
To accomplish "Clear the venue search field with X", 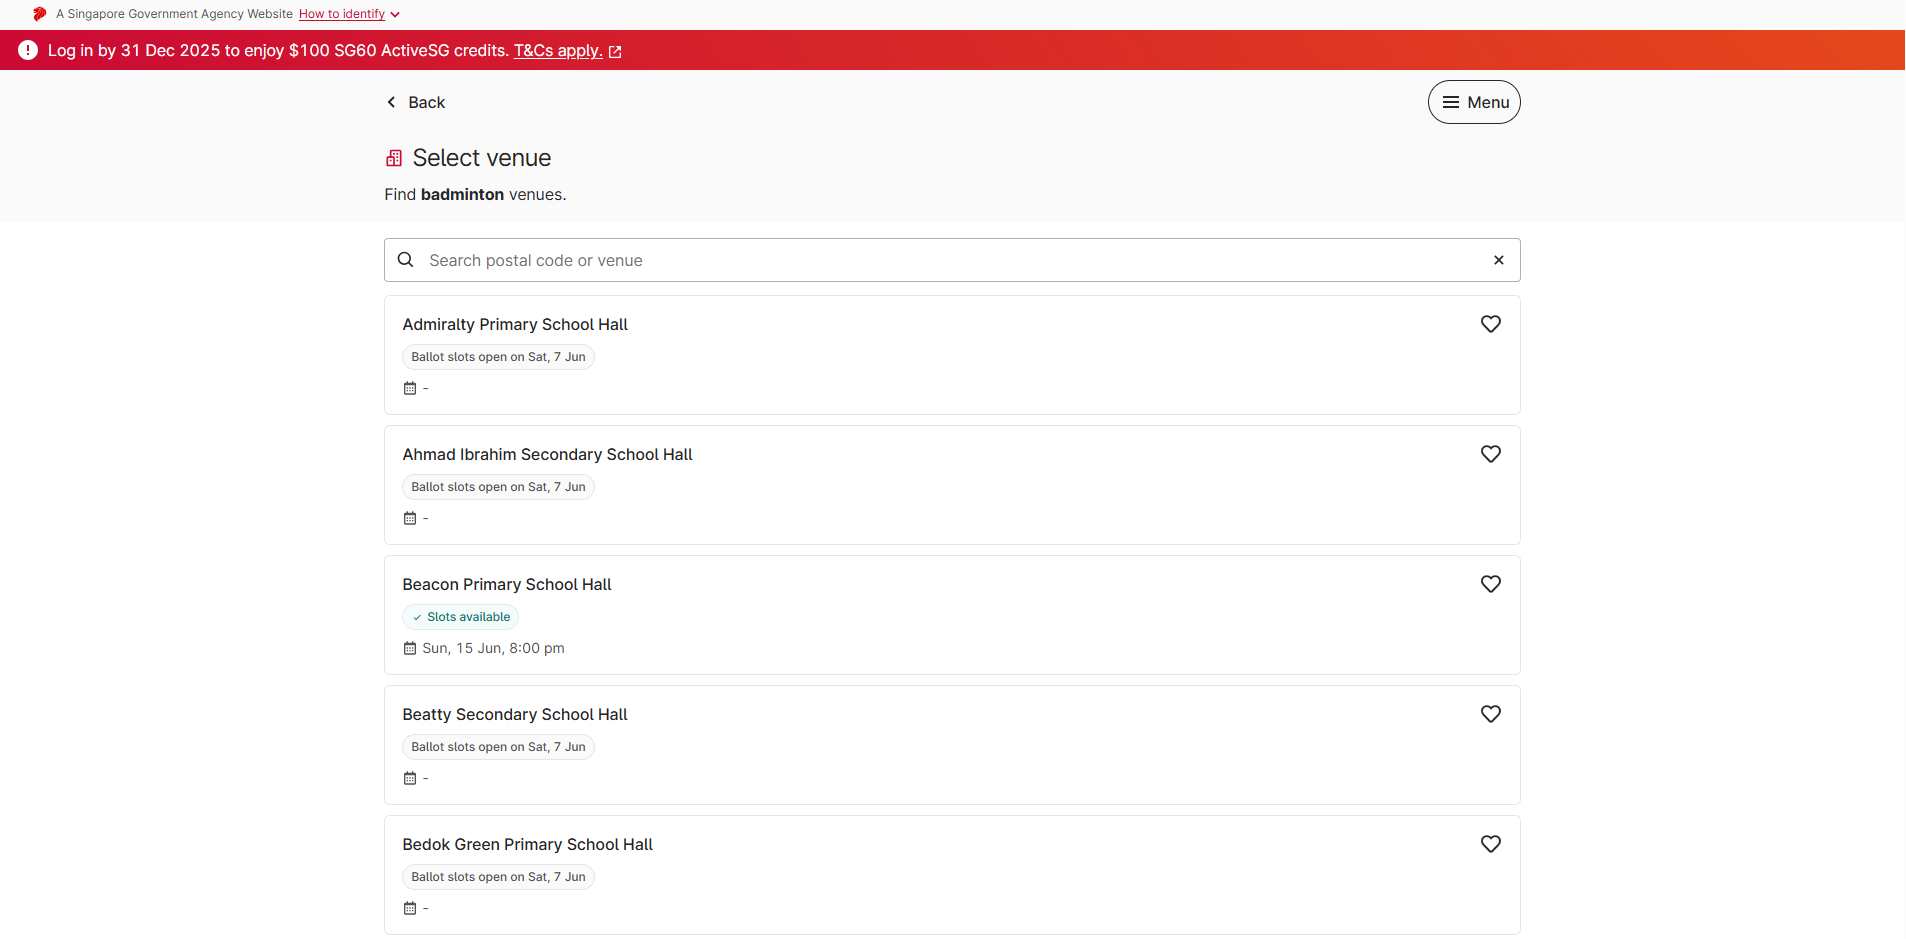I will pyautogui.click(x=1498, y=260).
